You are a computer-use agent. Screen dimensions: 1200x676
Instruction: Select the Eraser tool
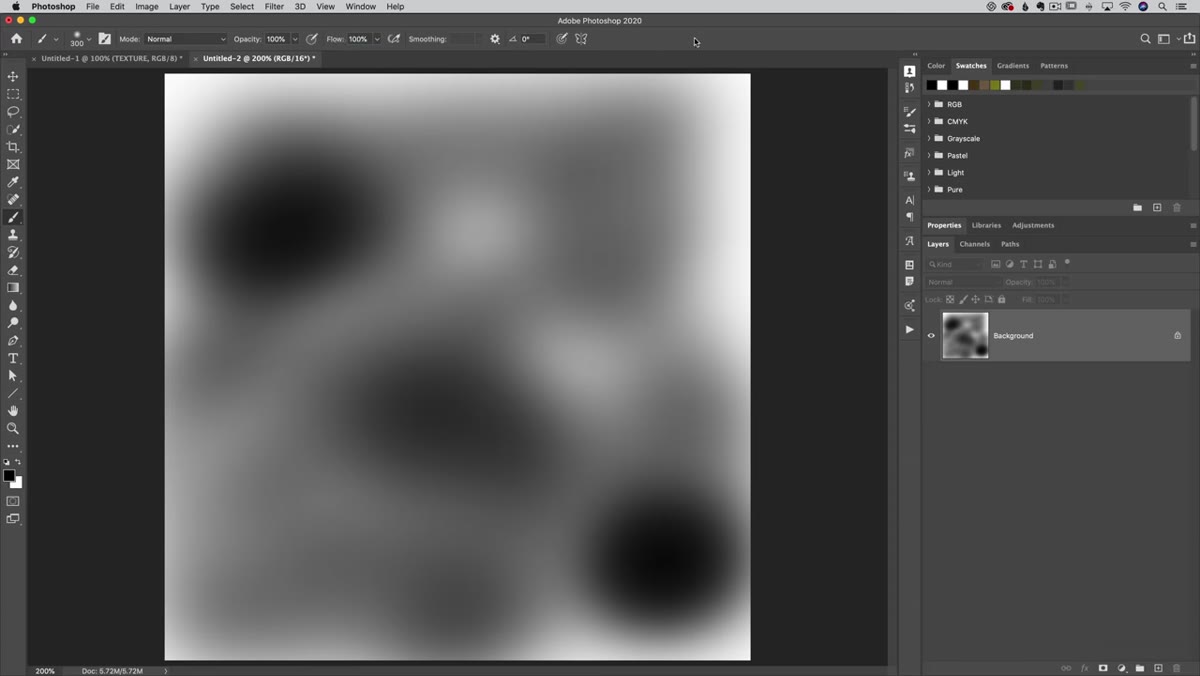click(x=13, y=270)
